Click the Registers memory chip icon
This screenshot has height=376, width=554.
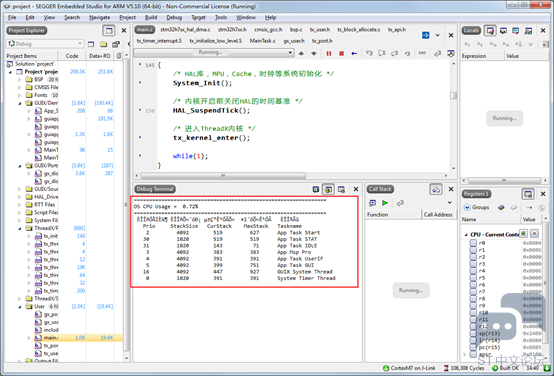501,207
